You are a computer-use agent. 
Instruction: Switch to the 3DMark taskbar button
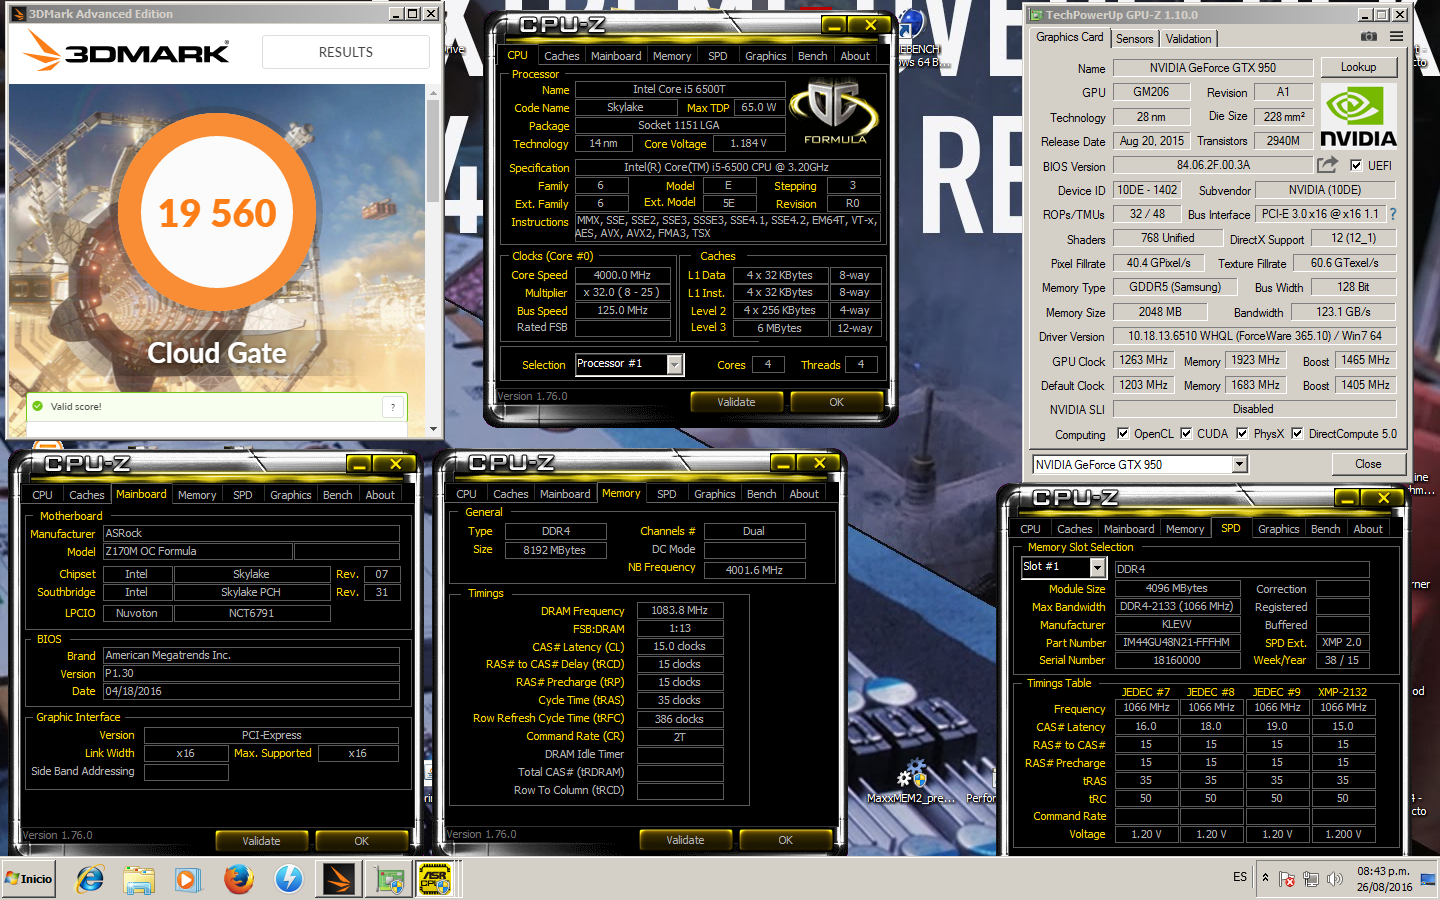338,879
